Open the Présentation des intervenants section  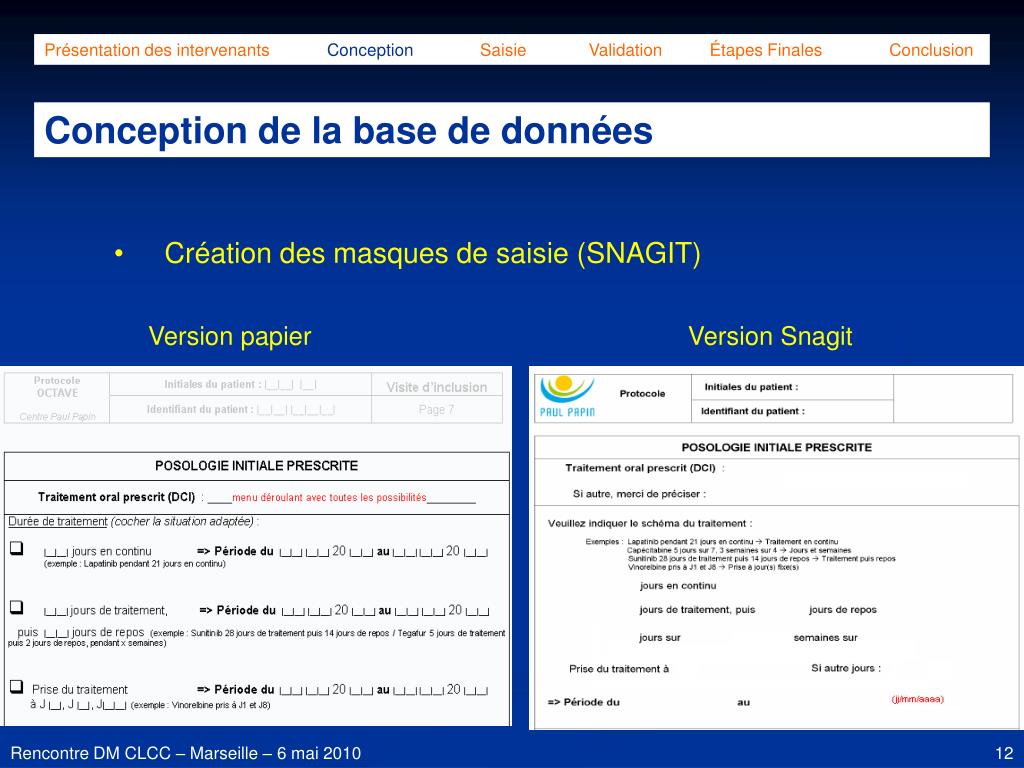pos(157,50)
